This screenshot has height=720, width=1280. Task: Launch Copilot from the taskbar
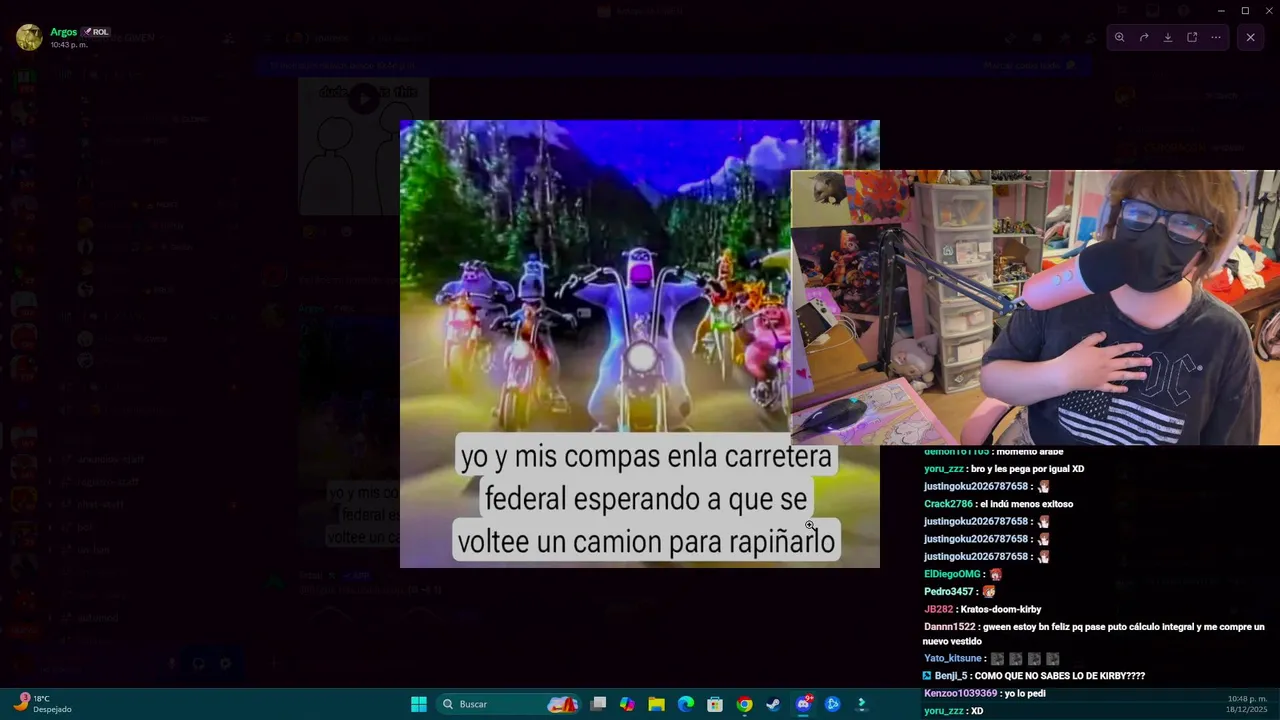point(627,704)
